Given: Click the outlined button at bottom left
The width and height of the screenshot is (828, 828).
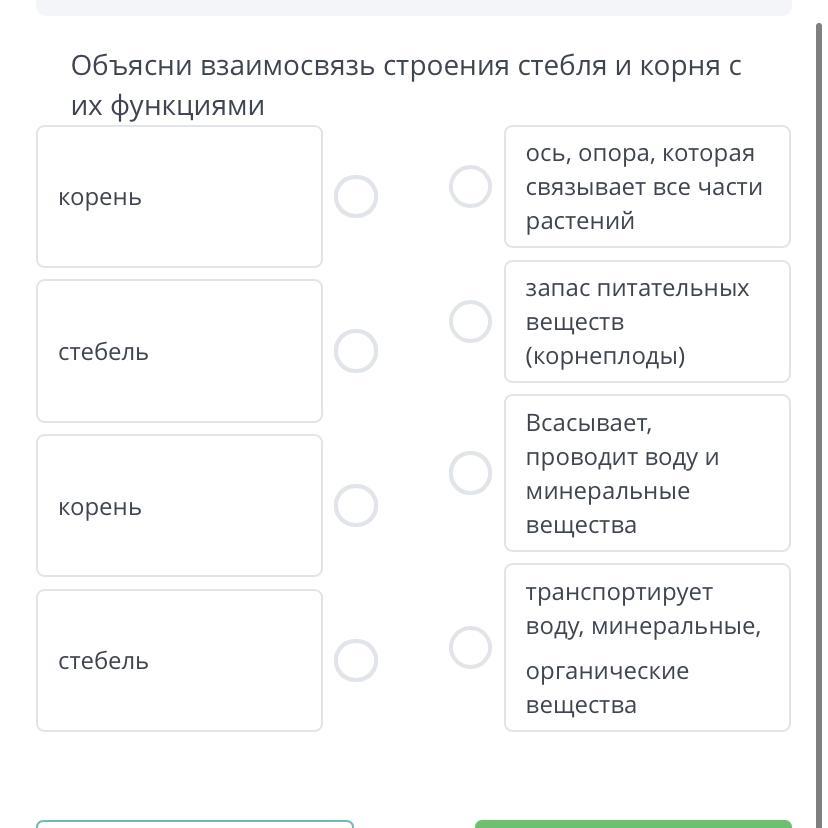Looking at the screenshot, I should click(195, 824).
